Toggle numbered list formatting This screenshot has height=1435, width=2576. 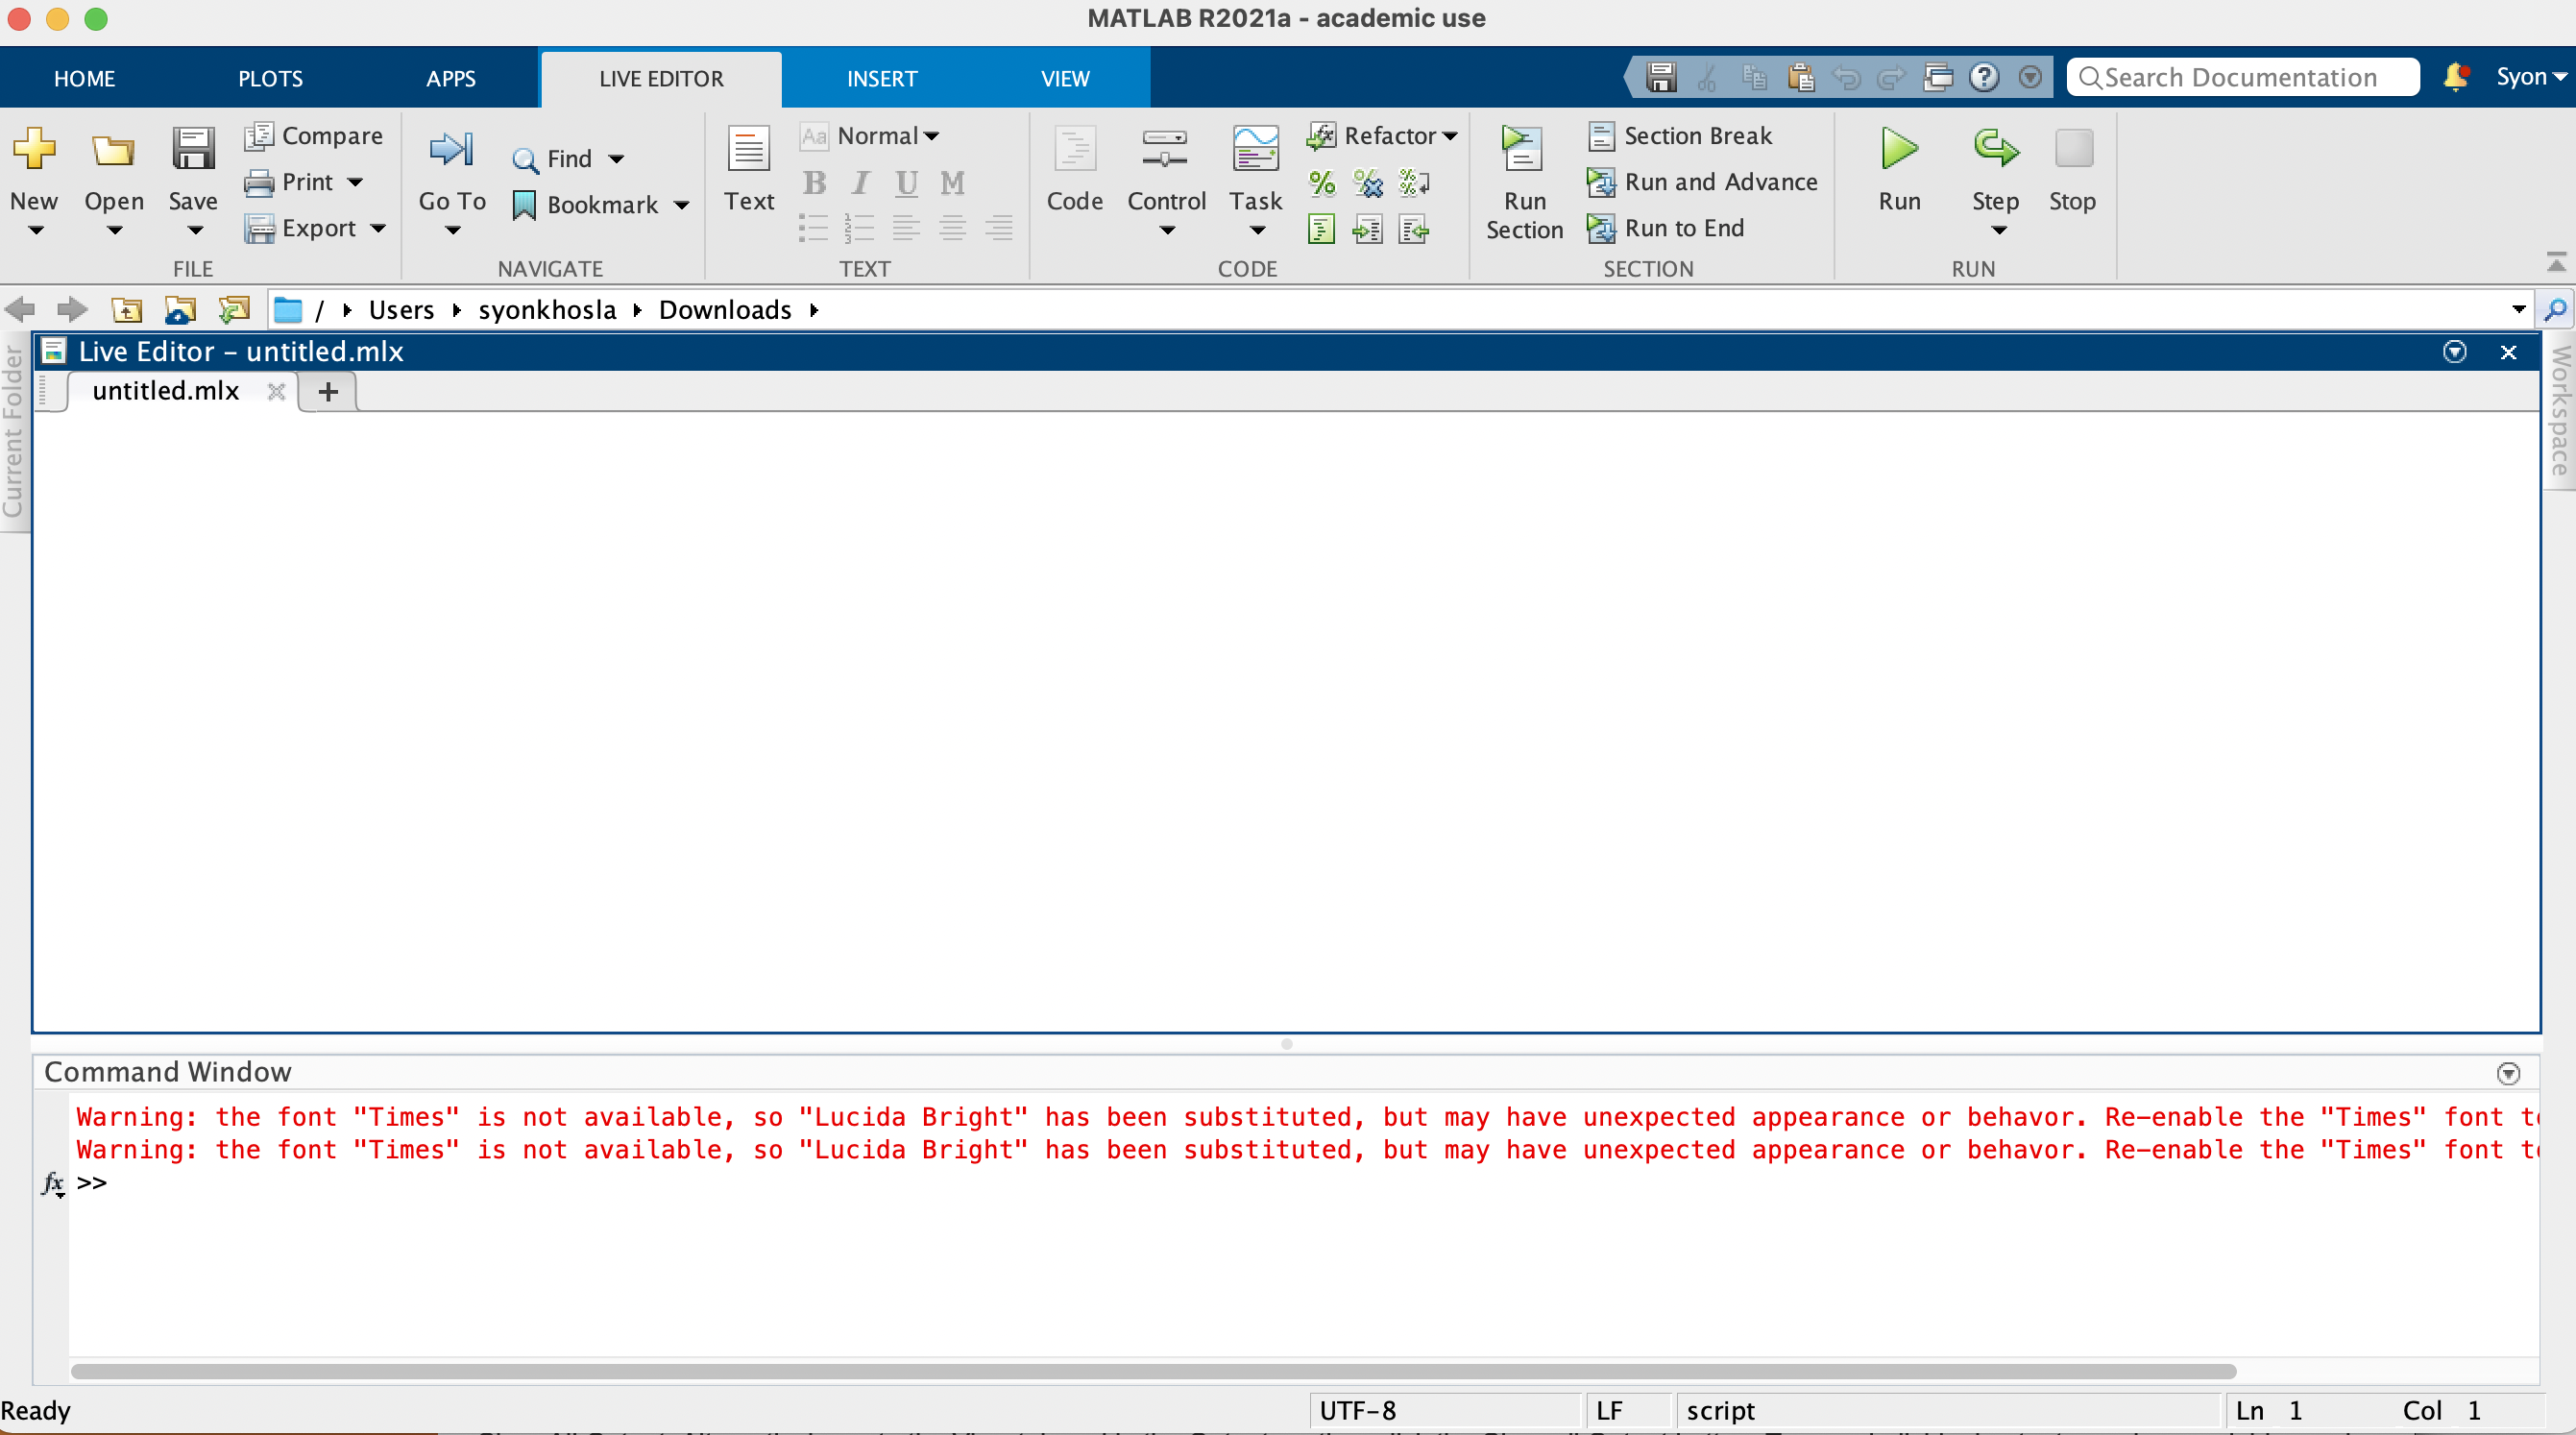859,229
